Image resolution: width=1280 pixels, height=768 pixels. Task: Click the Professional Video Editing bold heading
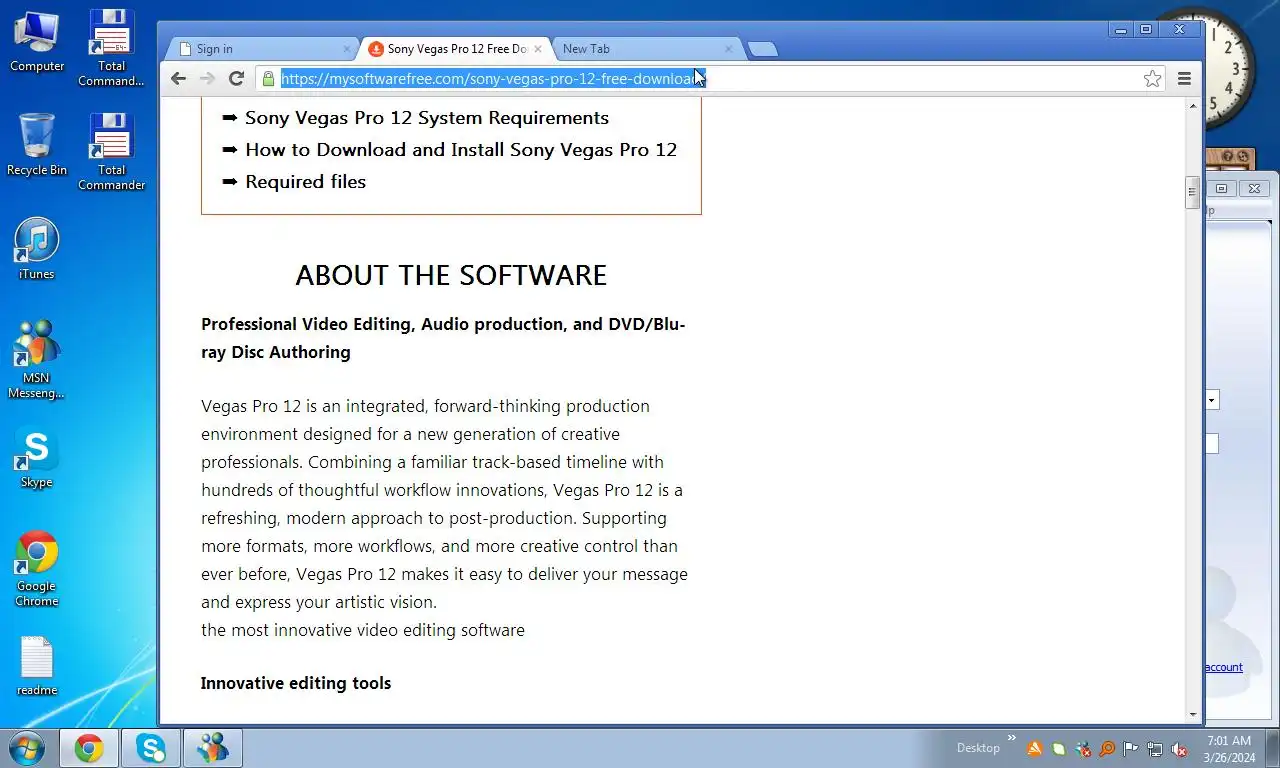click(443, 338)
